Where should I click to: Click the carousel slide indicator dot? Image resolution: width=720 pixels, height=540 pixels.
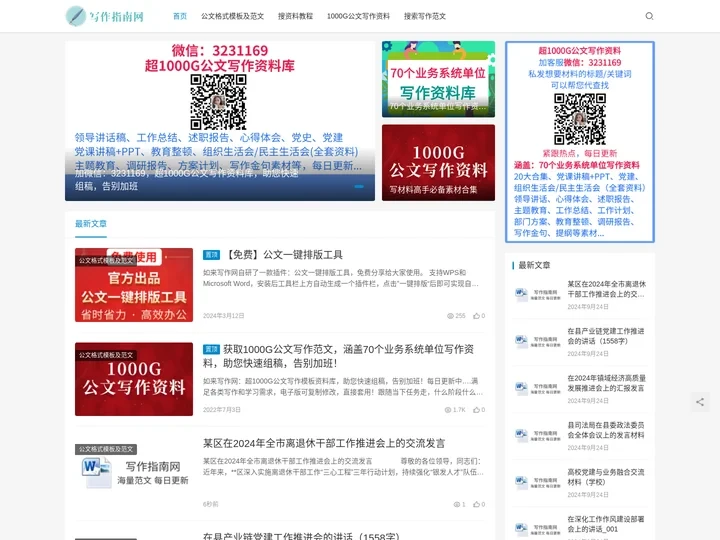(359, 186)
